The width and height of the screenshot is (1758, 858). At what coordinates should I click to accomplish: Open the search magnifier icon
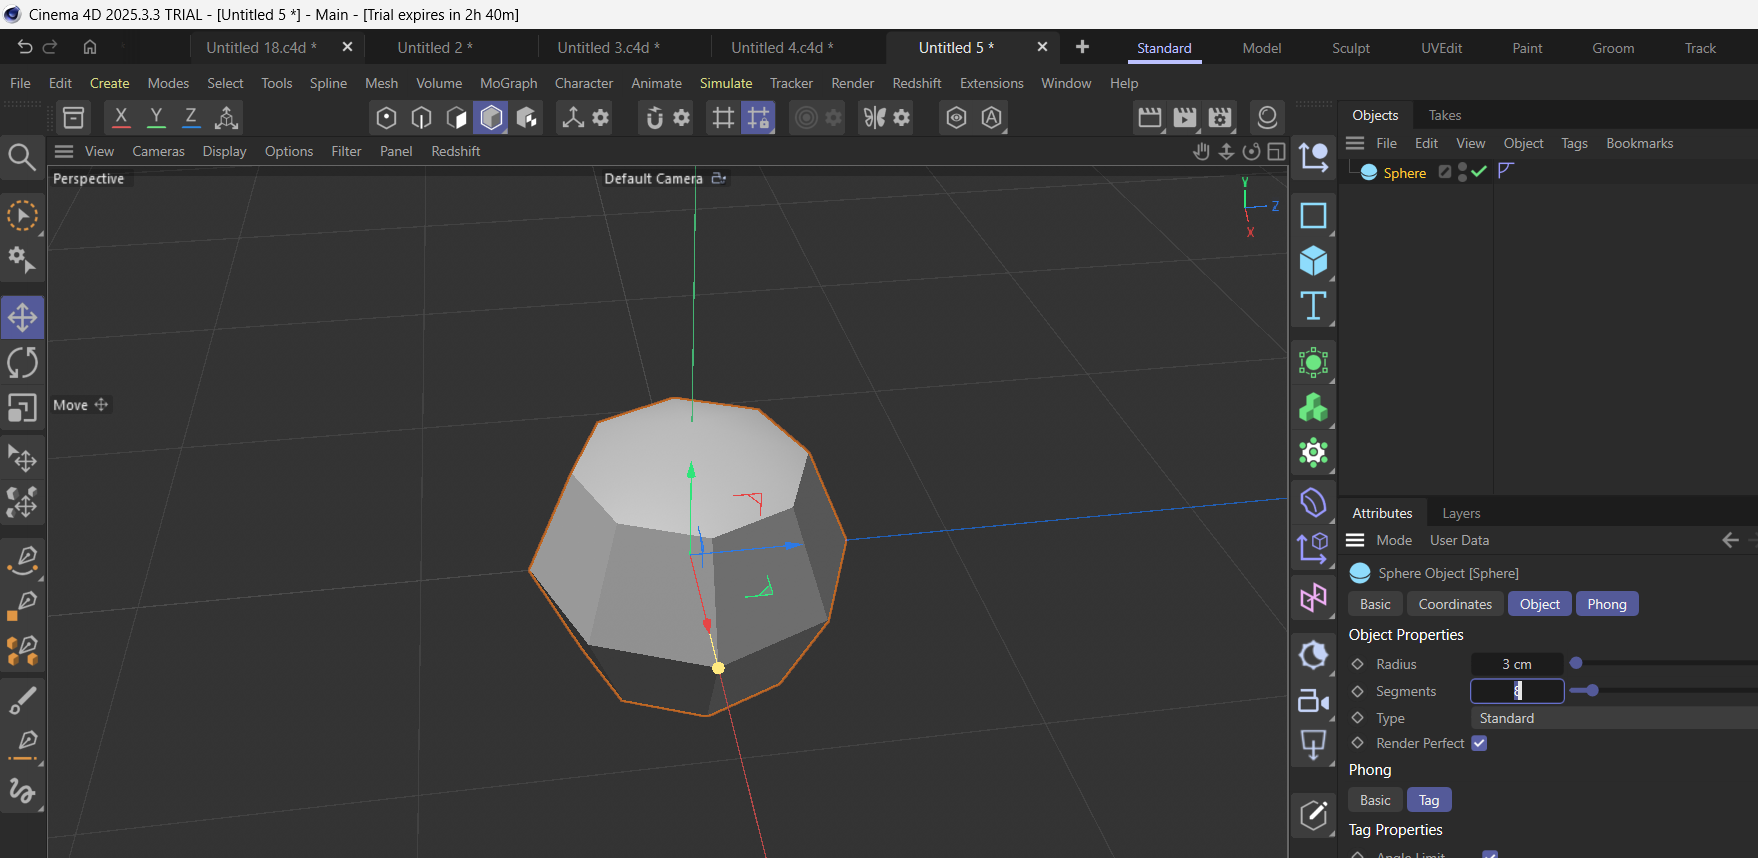(x=22, y=157)
